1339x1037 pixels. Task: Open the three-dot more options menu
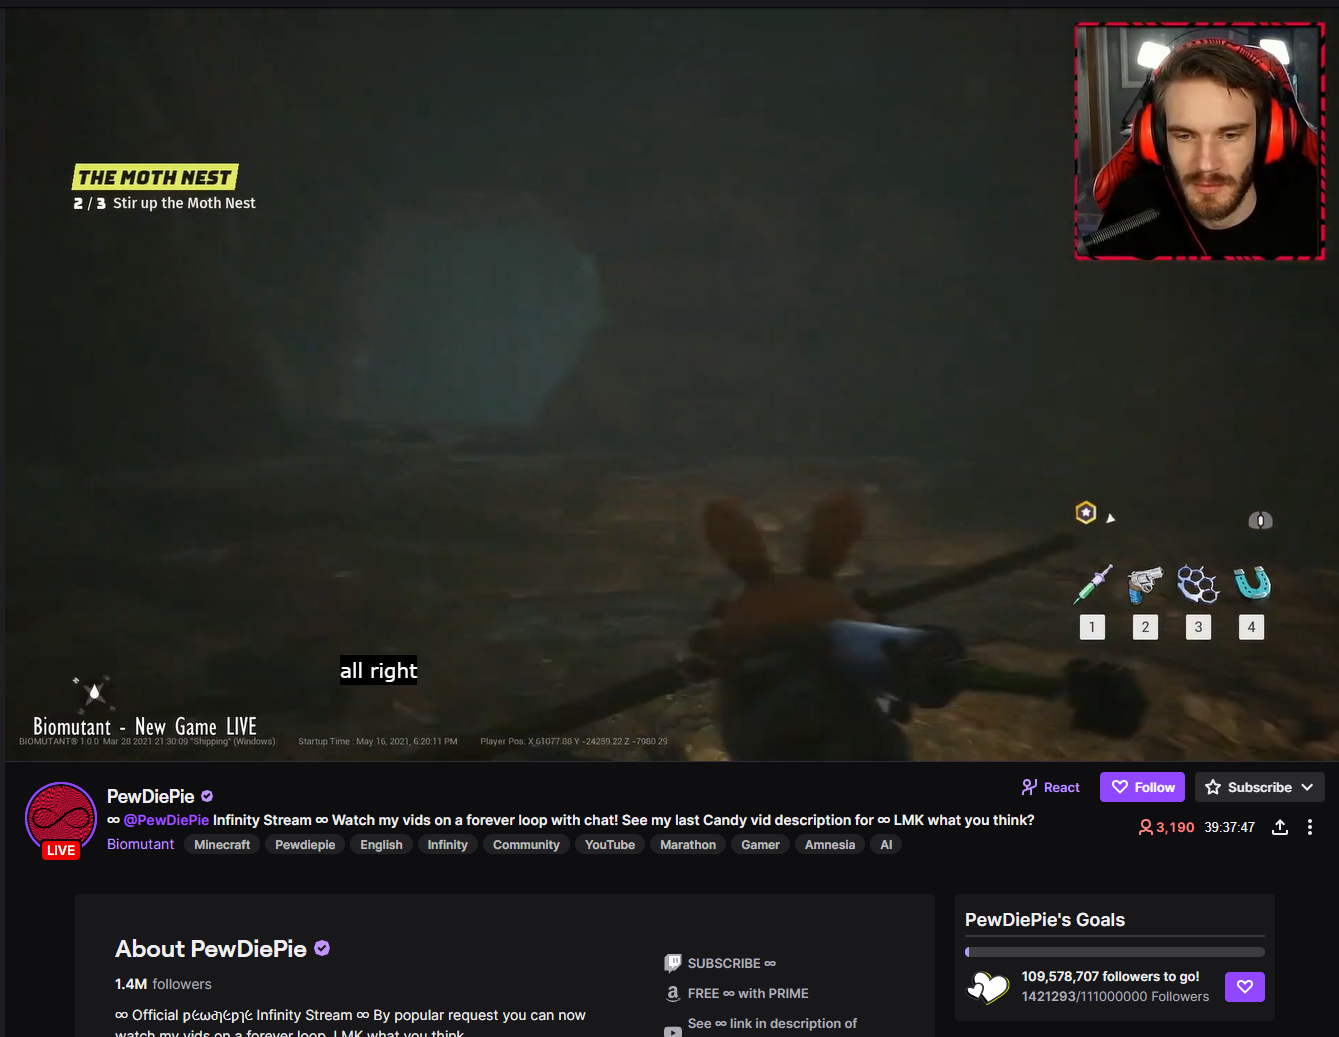[x=1310, y=827]
